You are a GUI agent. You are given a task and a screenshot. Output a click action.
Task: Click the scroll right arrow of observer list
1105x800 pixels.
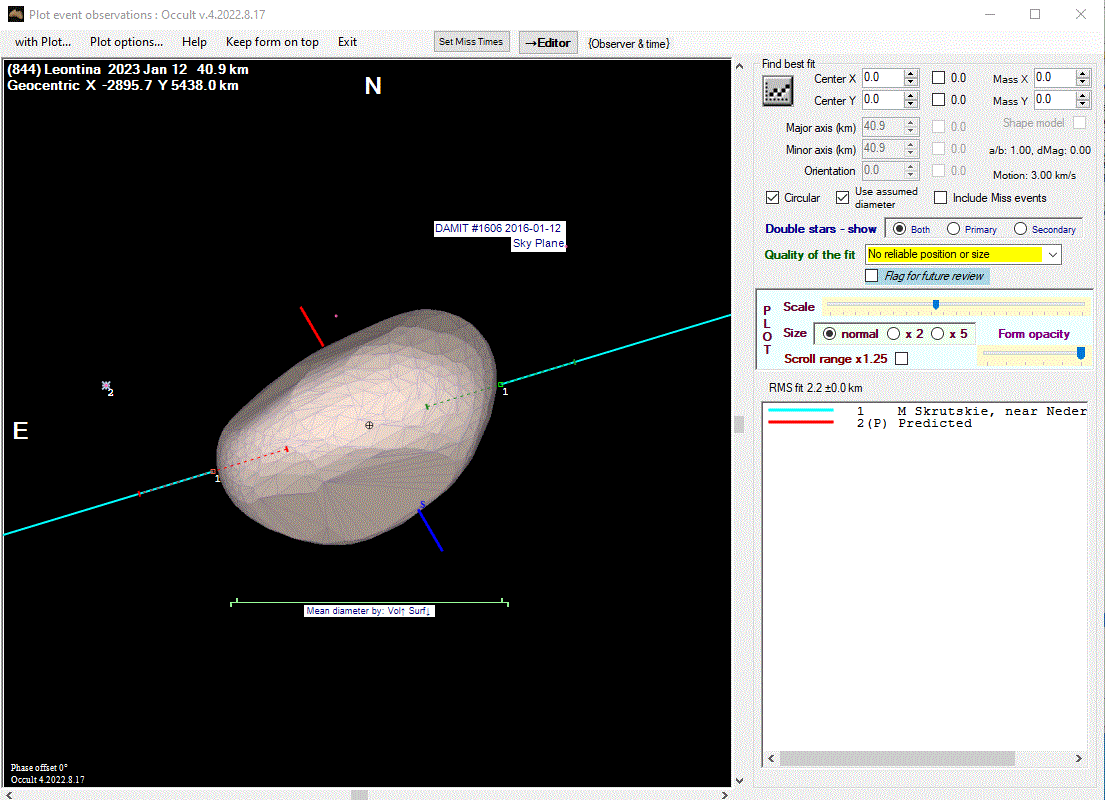[x=1078, y=758]
